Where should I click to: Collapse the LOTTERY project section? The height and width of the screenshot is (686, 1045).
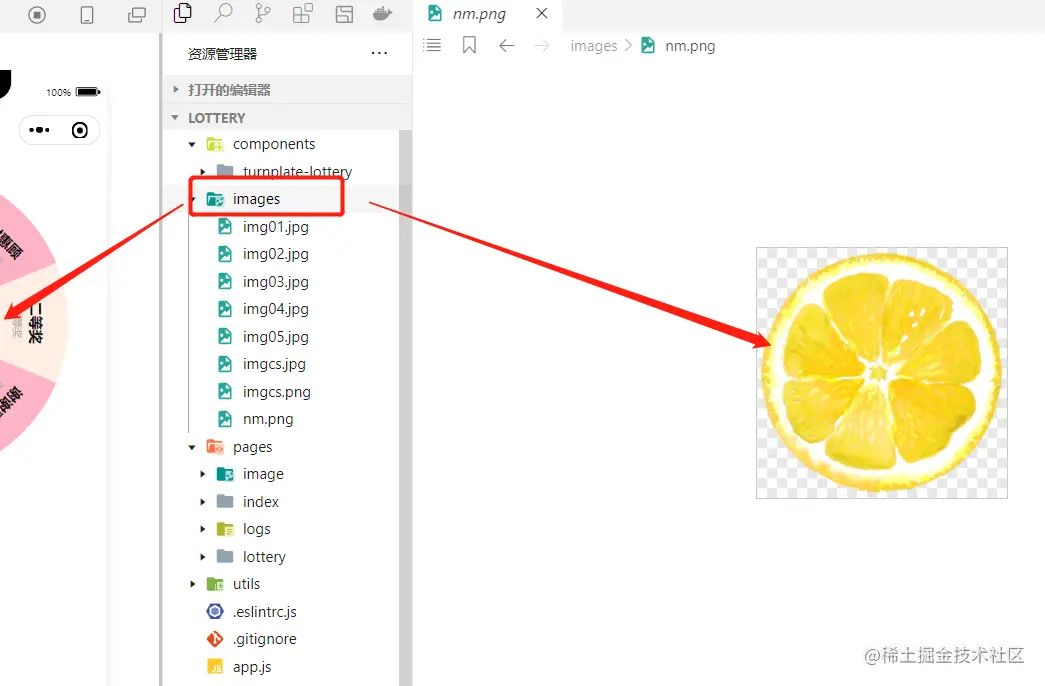click(x=287, y=117)
